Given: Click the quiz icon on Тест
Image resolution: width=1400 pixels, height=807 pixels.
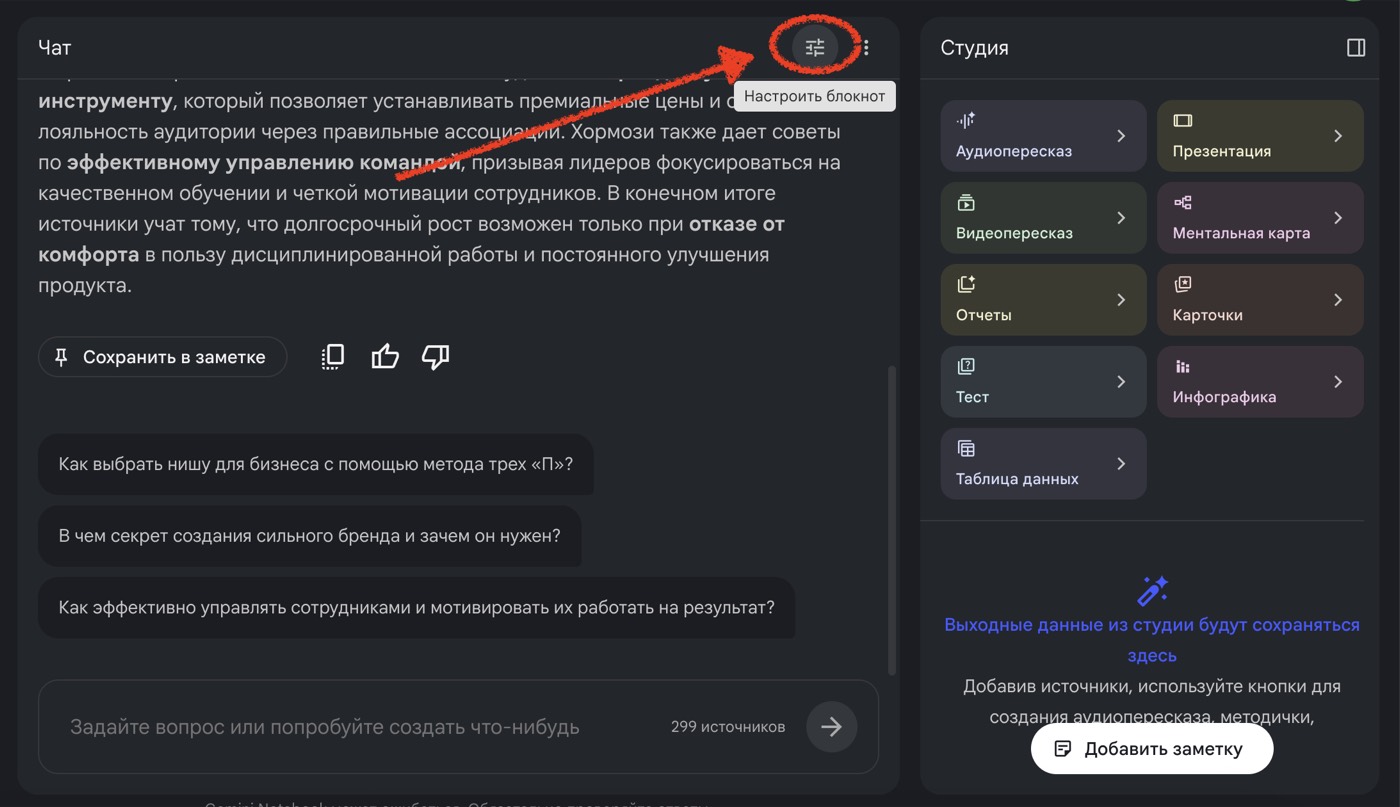Looking at the screenshot, I should point(966,367).
